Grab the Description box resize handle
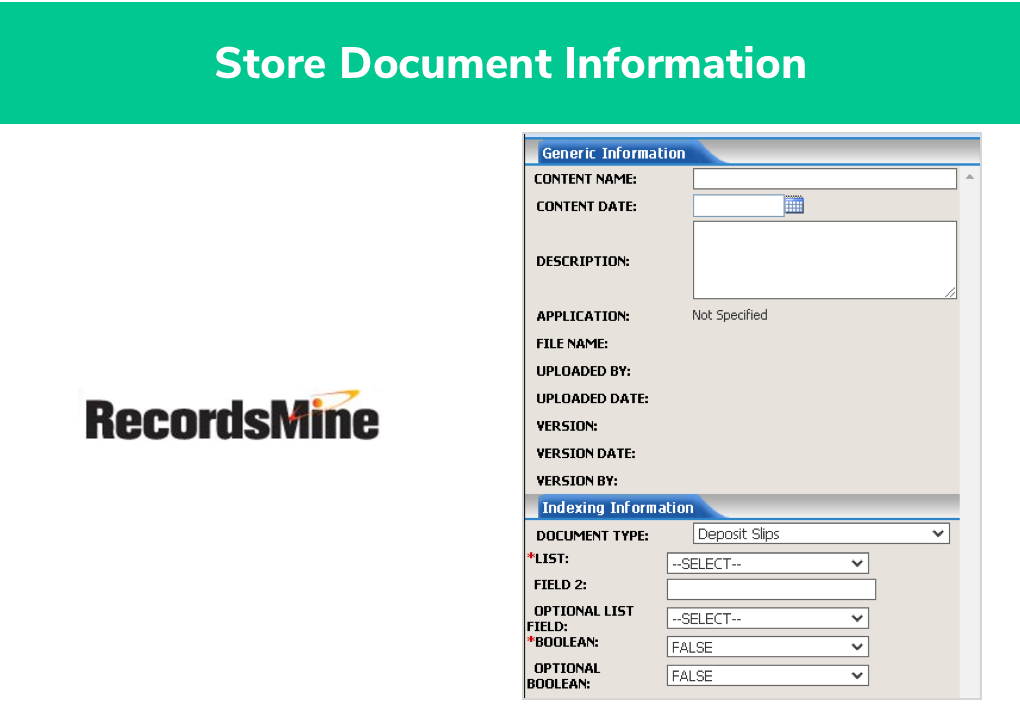The image size is (1020, 720). pyautogui.click(x=950, y=293)
